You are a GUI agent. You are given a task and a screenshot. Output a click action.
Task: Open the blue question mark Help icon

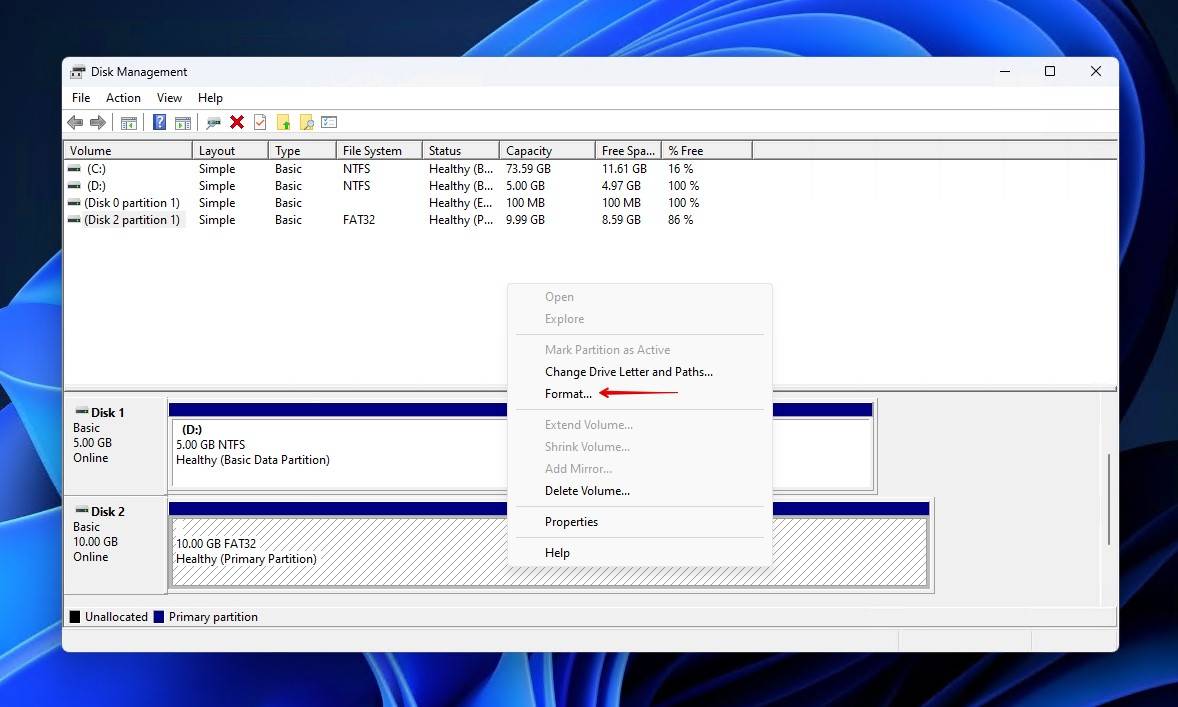point(159,122)
